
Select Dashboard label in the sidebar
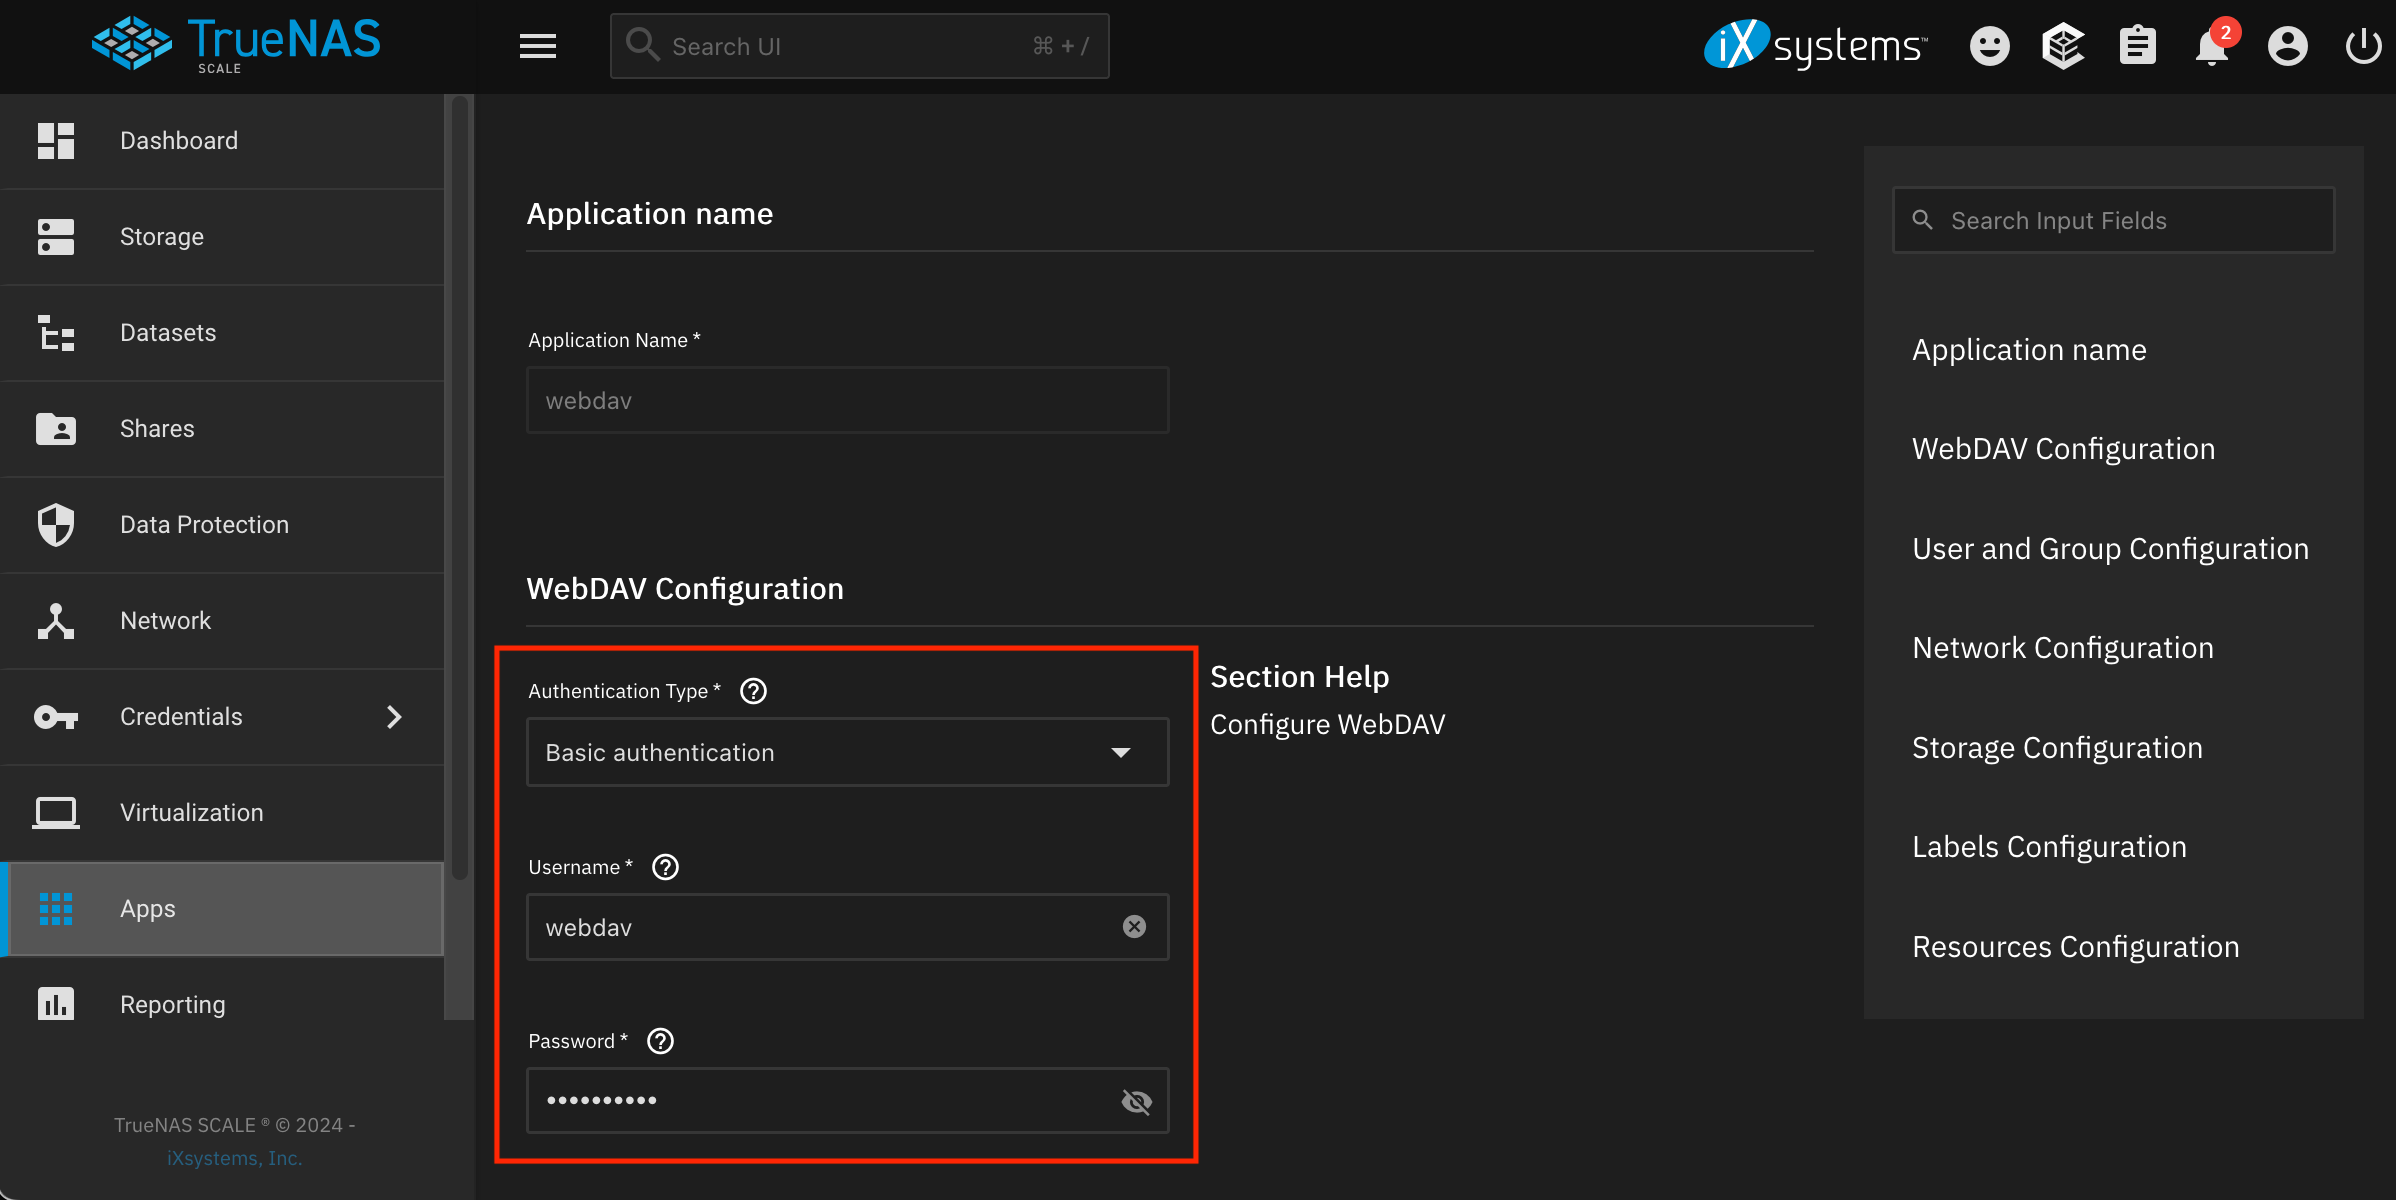pos(179,141)
